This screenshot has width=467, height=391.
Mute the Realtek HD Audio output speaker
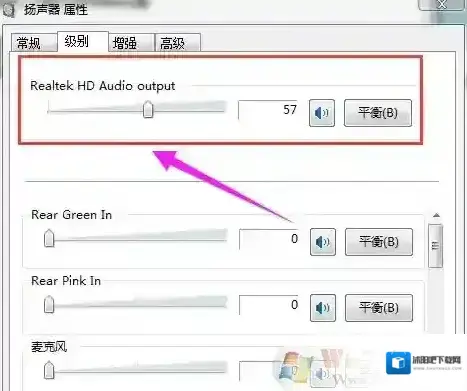pyautogui.click(x=322, y=113)
